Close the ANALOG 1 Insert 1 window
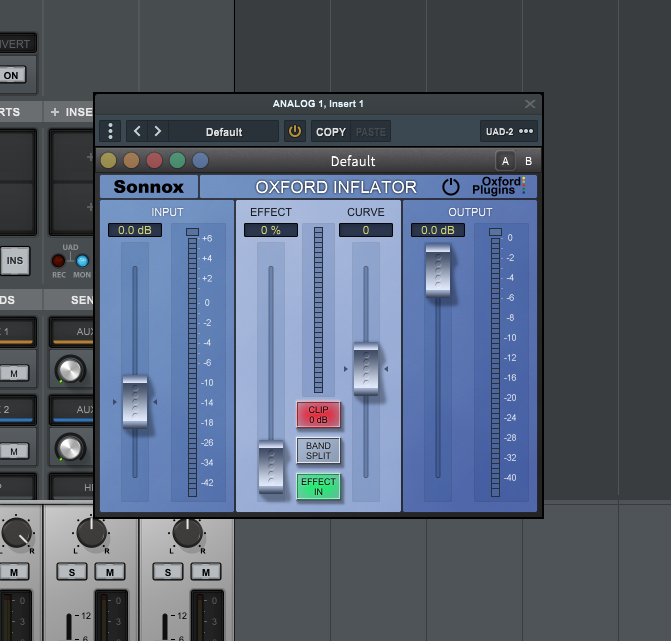 (x=530, y=104)
